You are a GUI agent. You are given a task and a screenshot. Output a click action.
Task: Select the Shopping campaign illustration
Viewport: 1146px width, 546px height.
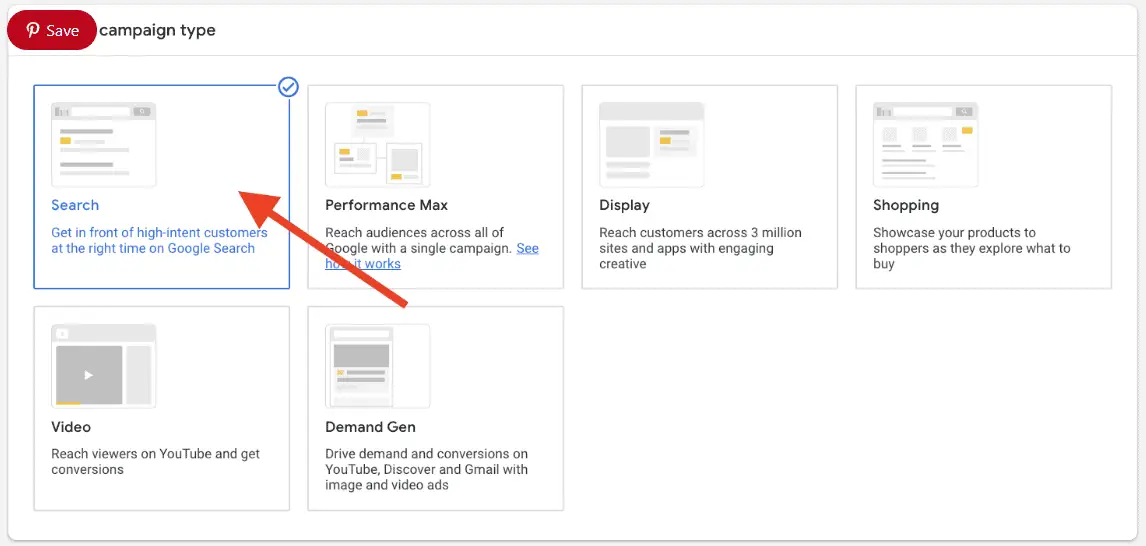point(926,145)
